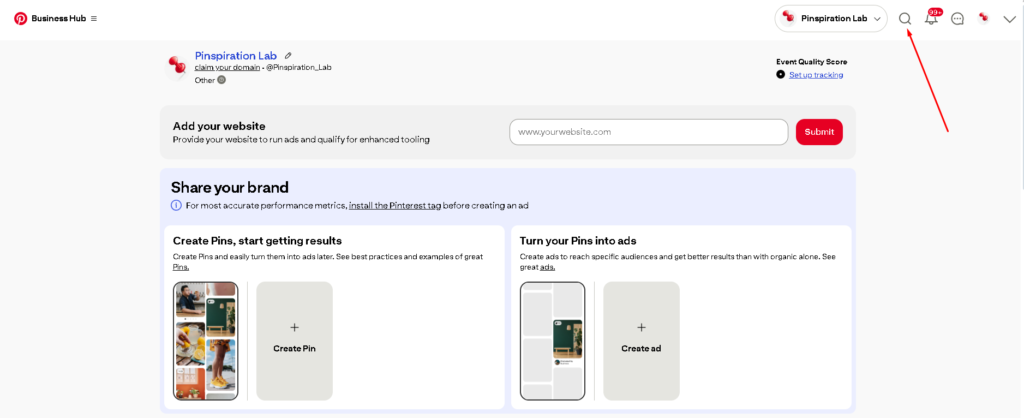Screen dimensions: 1024x418
Task: Open the search magnifier icon
Action: (905, 18)
